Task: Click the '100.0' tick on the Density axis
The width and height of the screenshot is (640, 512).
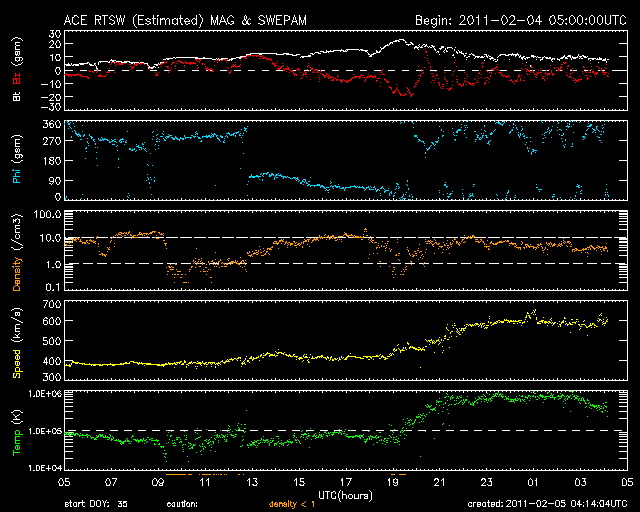Action: (47, 214)
